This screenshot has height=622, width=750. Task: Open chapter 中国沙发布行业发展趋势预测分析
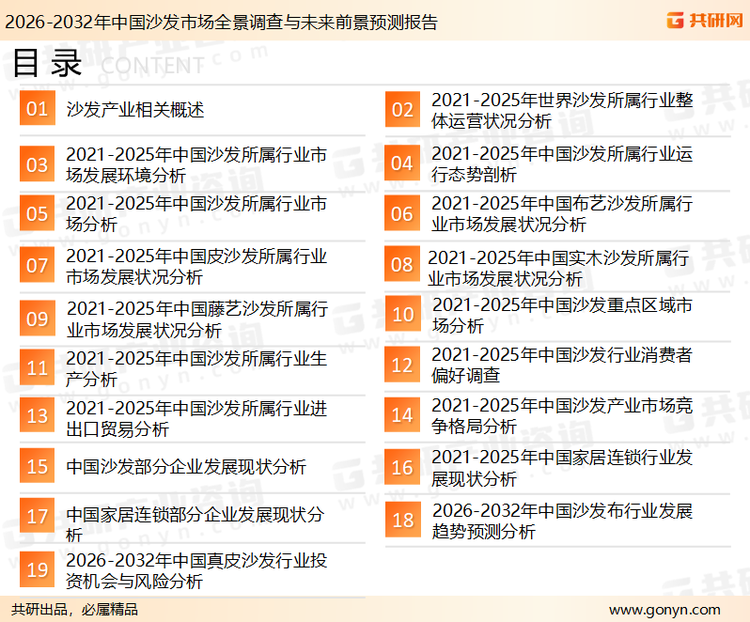click(x=562, y=521)
